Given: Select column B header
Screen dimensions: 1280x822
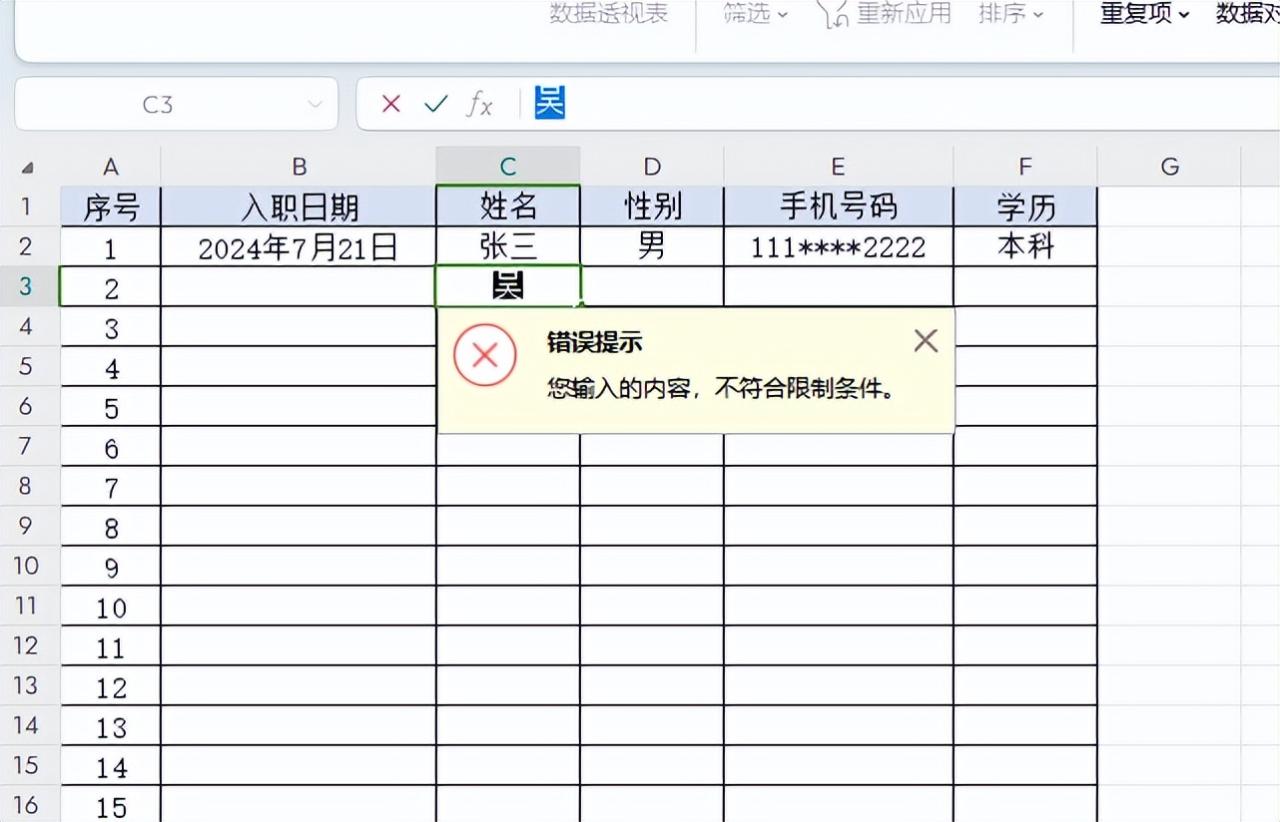Looking at the screenshot, I should coord(299,166).
